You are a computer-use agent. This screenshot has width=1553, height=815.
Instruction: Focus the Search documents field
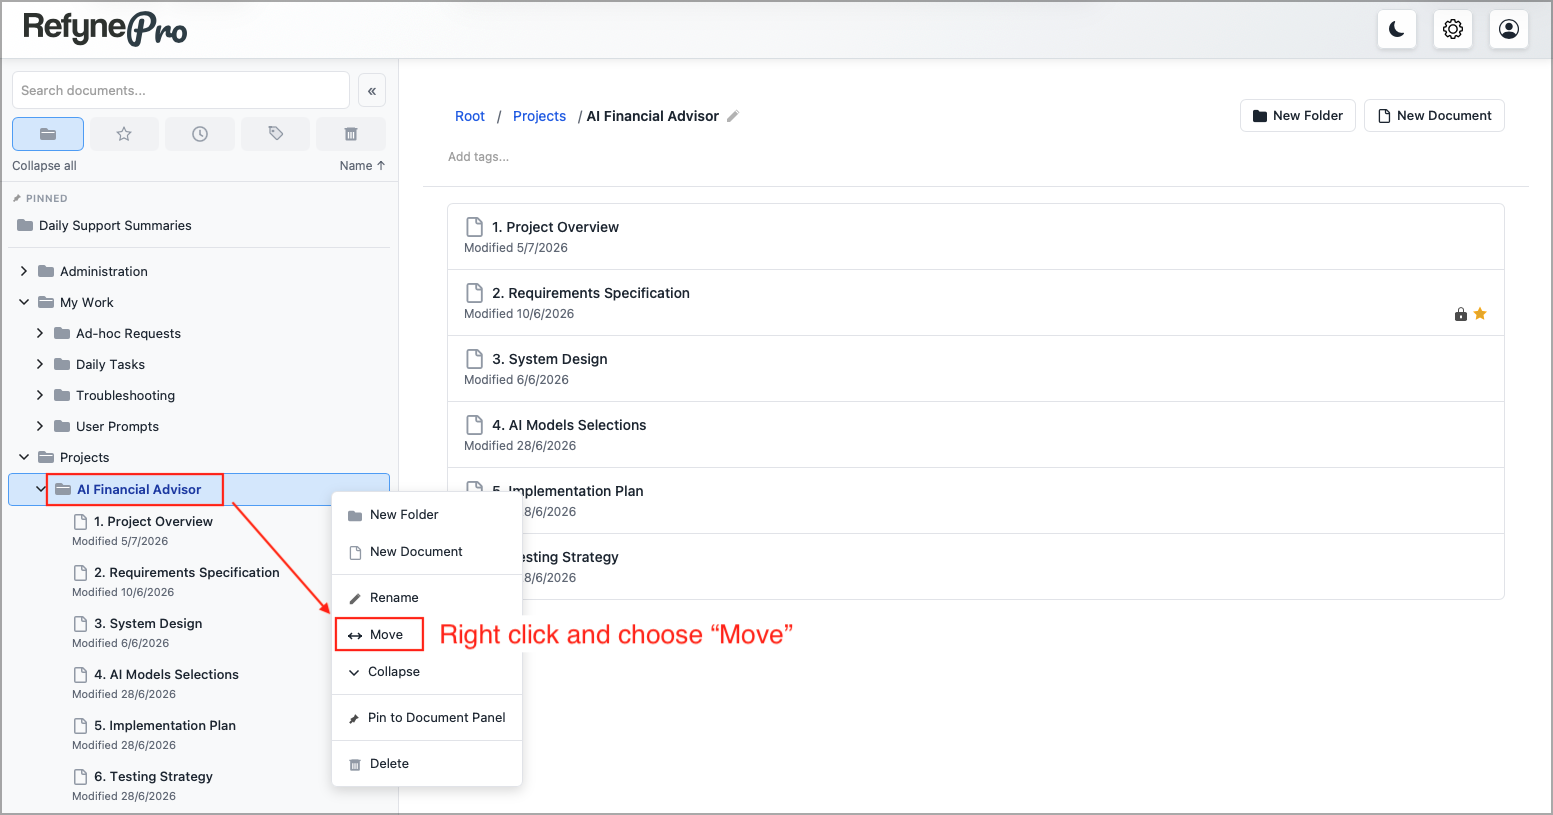point(181,90)
